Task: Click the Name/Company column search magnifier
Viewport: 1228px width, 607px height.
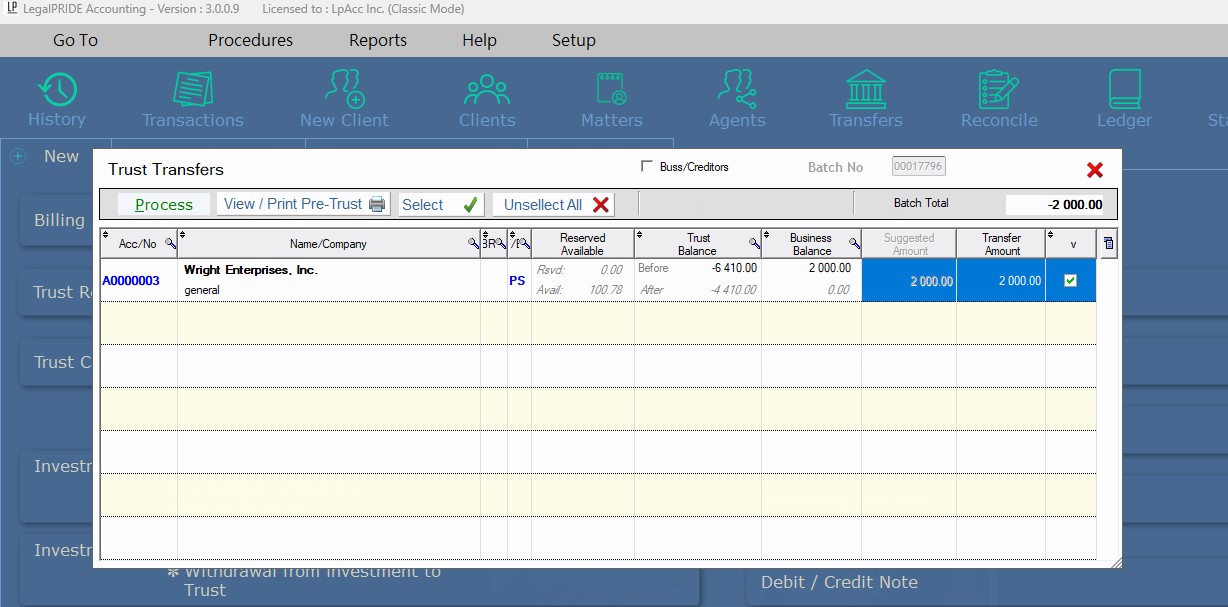Action: [x=473, y=243]
